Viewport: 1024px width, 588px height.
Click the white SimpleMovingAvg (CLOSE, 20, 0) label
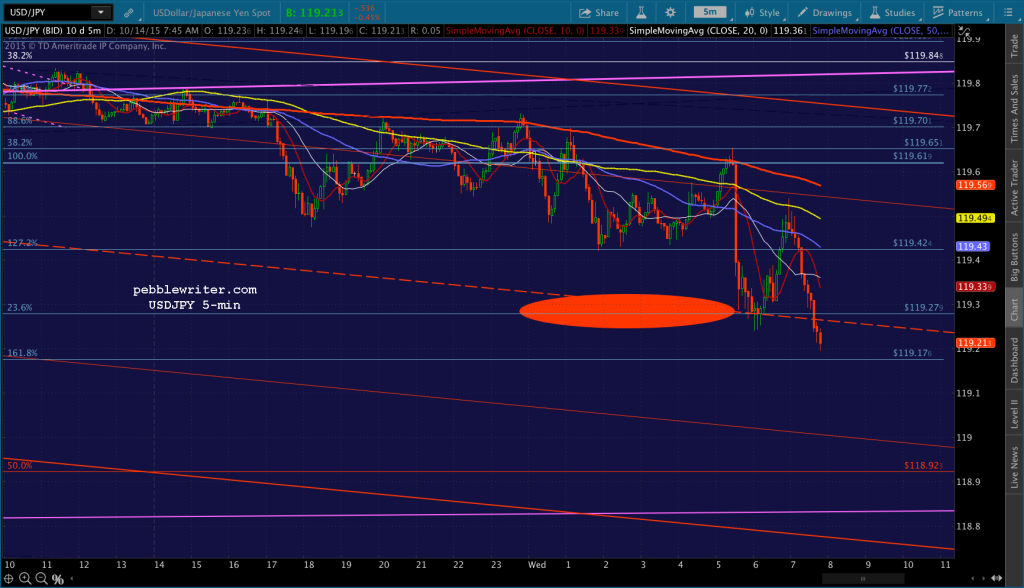coord(699,31)
